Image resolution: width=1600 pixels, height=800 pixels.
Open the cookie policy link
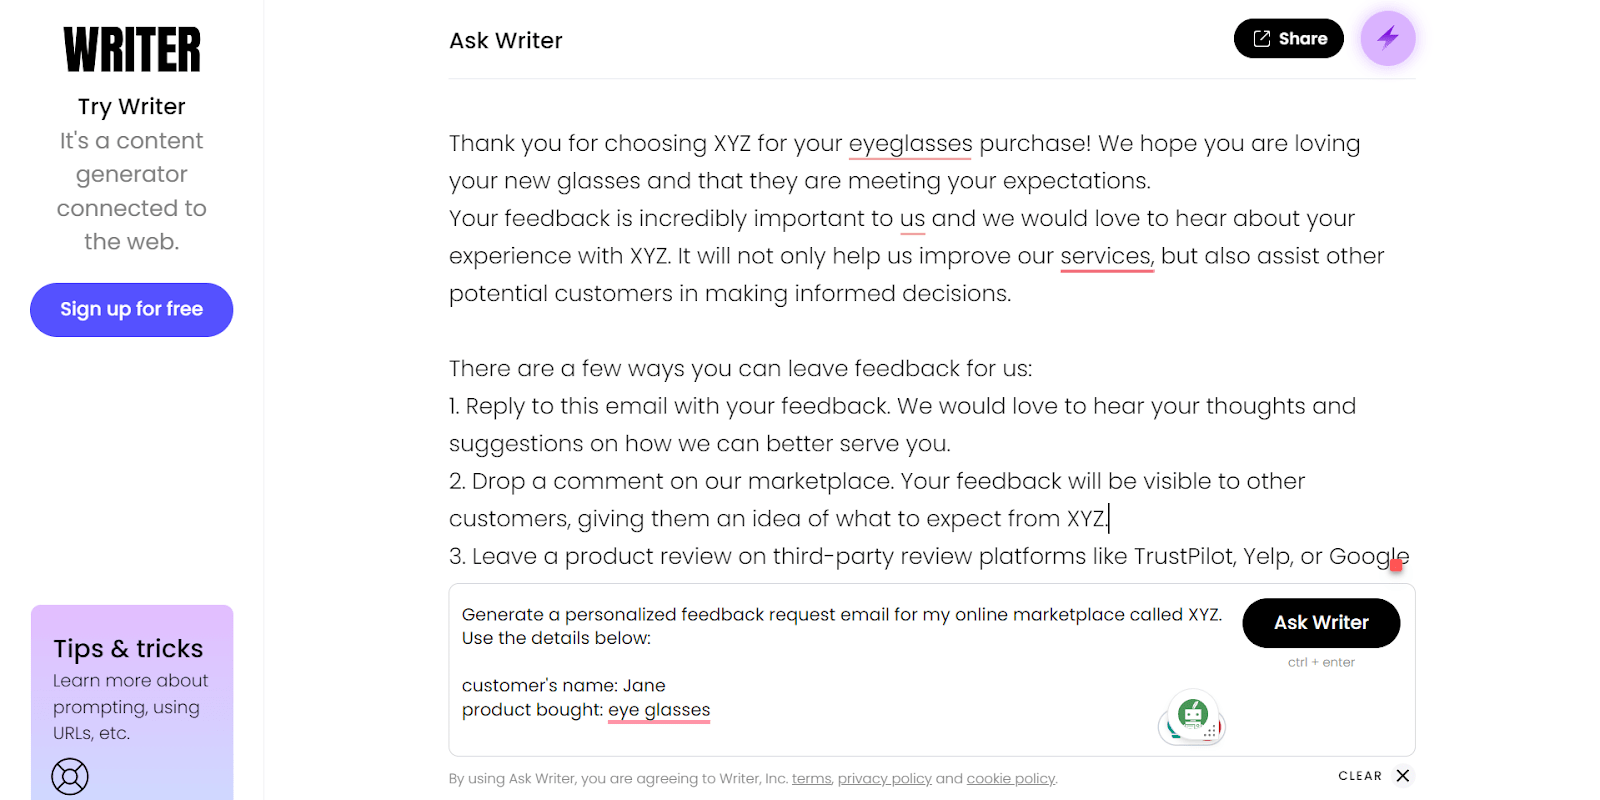point(1010,779)
